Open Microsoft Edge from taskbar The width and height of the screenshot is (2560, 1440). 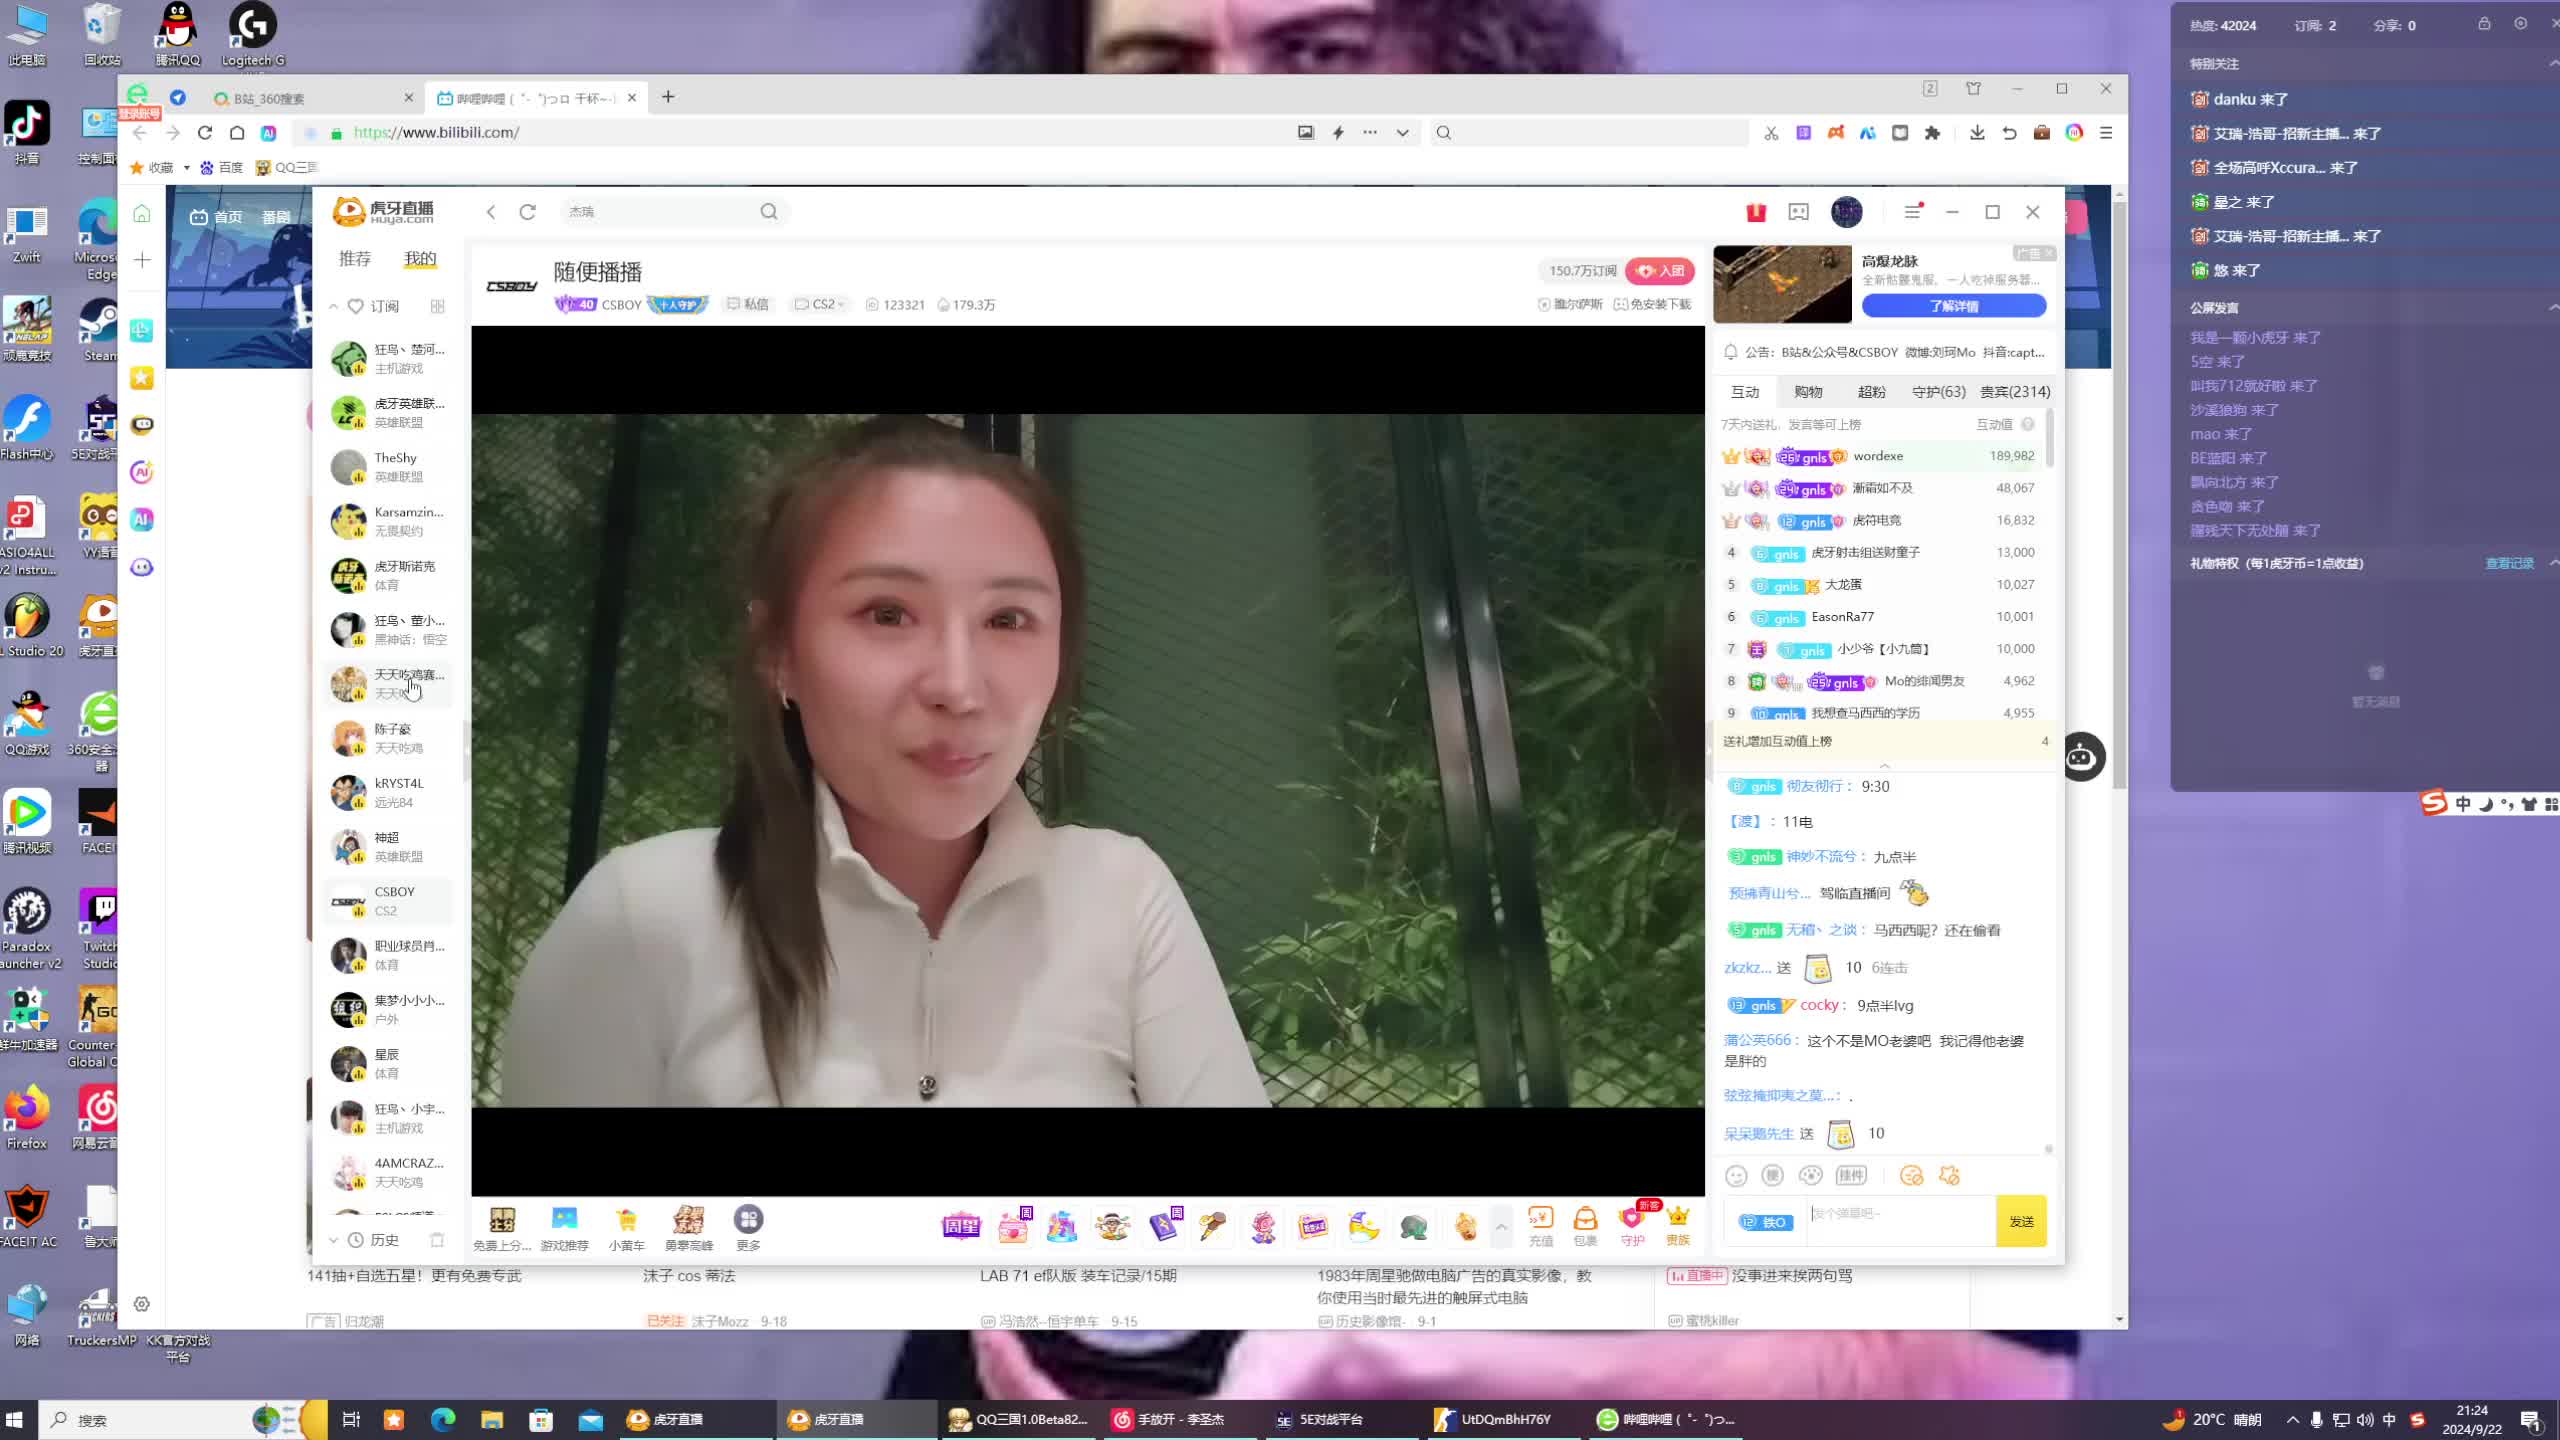pos(443,1419)
